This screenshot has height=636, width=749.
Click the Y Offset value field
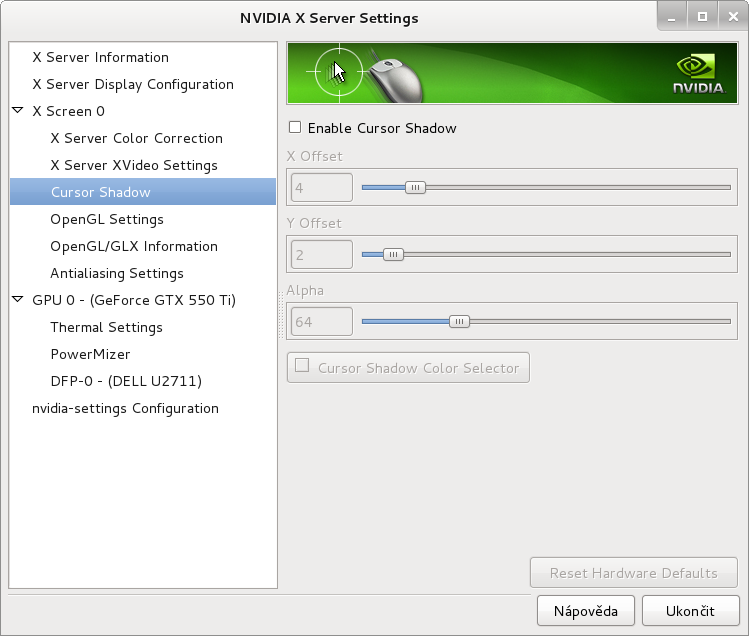321,254
